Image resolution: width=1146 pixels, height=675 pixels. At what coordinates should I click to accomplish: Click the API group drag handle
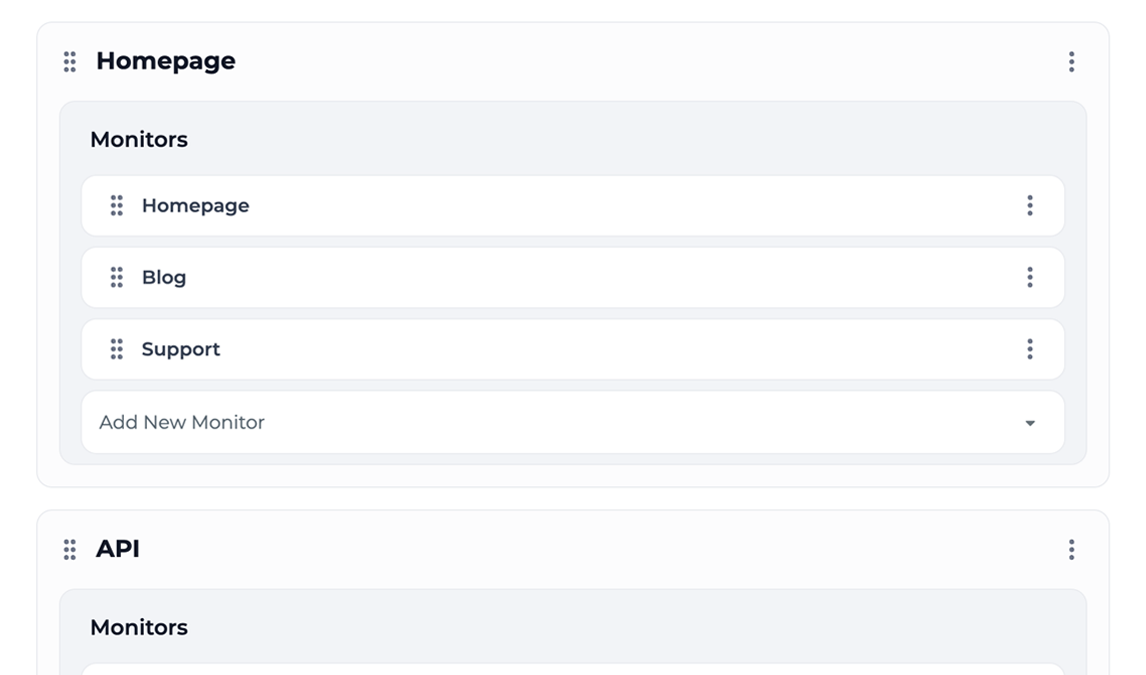(x=70, y=549)
